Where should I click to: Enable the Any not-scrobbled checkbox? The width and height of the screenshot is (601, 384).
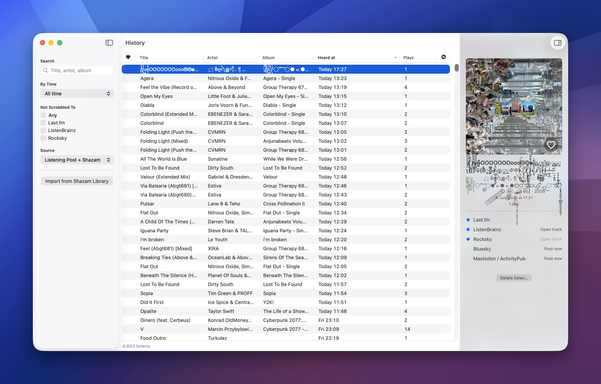pyautogui.click(x=43, y=115)
